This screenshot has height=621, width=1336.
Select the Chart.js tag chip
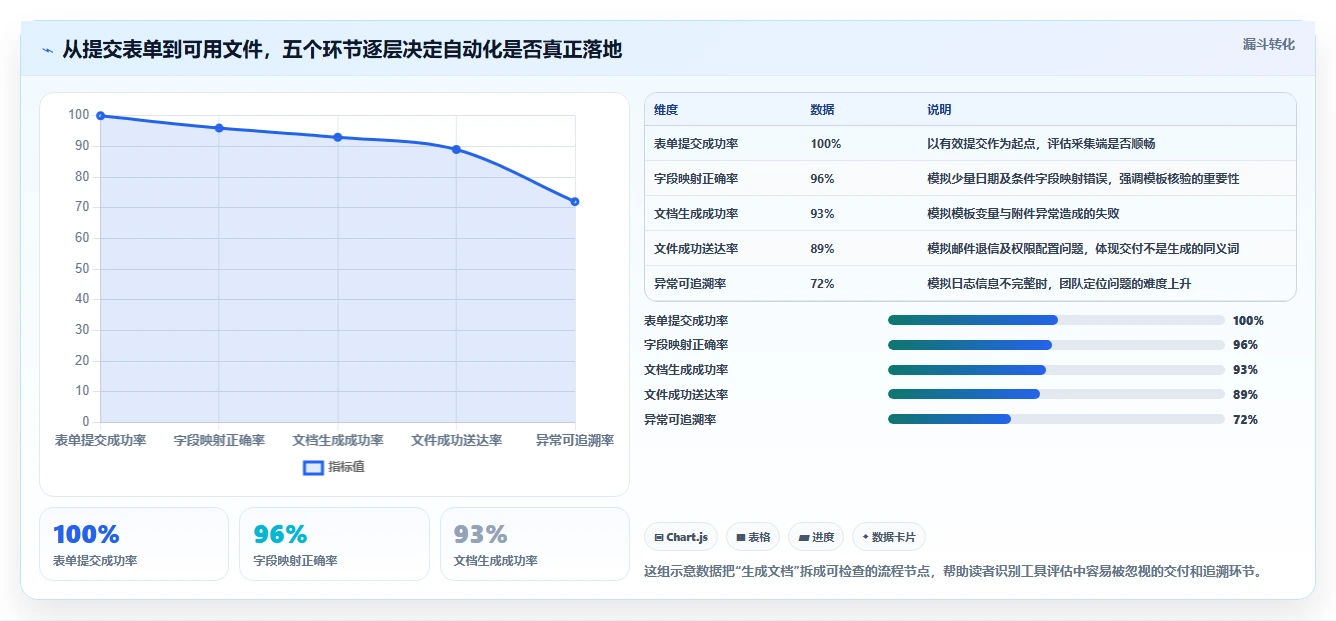click(x=681, y=537)
